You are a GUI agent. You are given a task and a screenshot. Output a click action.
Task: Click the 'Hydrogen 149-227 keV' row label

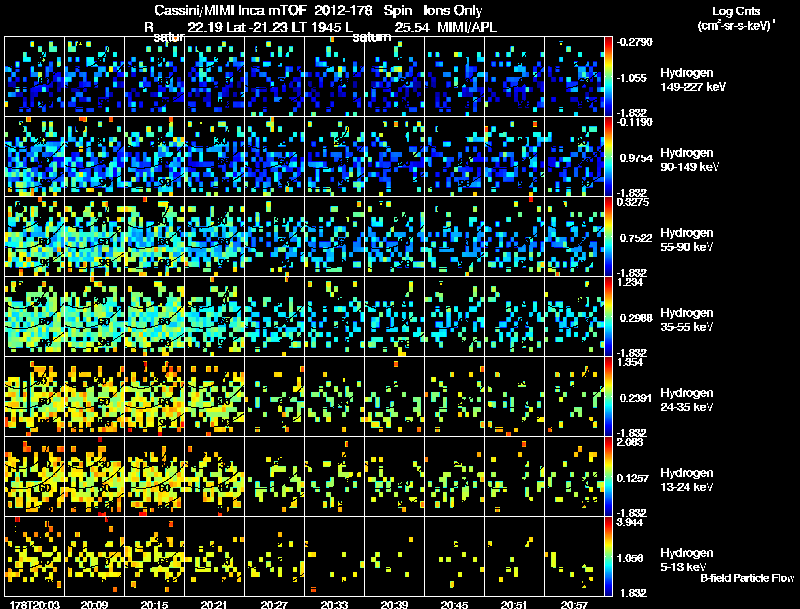click(692, 80)
